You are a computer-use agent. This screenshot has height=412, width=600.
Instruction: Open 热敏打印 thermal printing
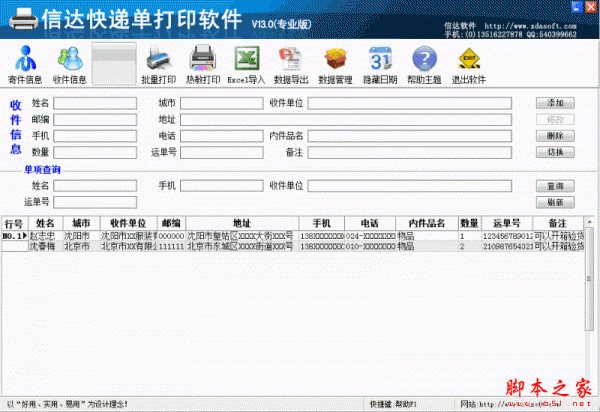click(203, 64)
